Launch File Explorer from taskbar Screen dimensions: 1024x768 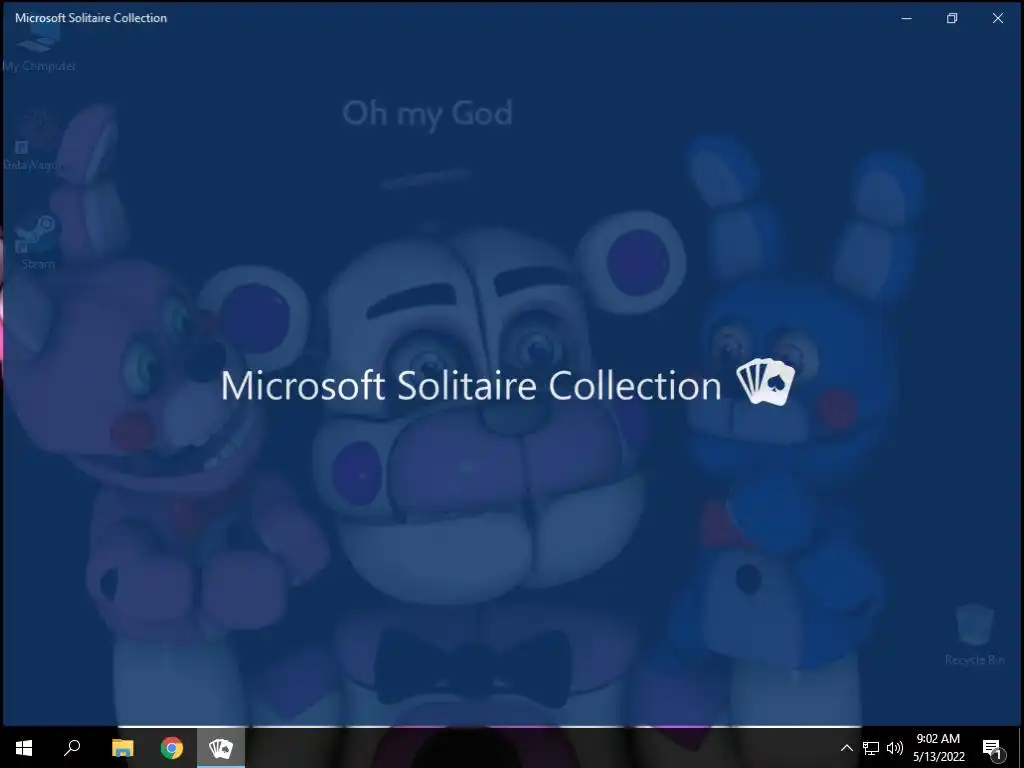point(122,748)
